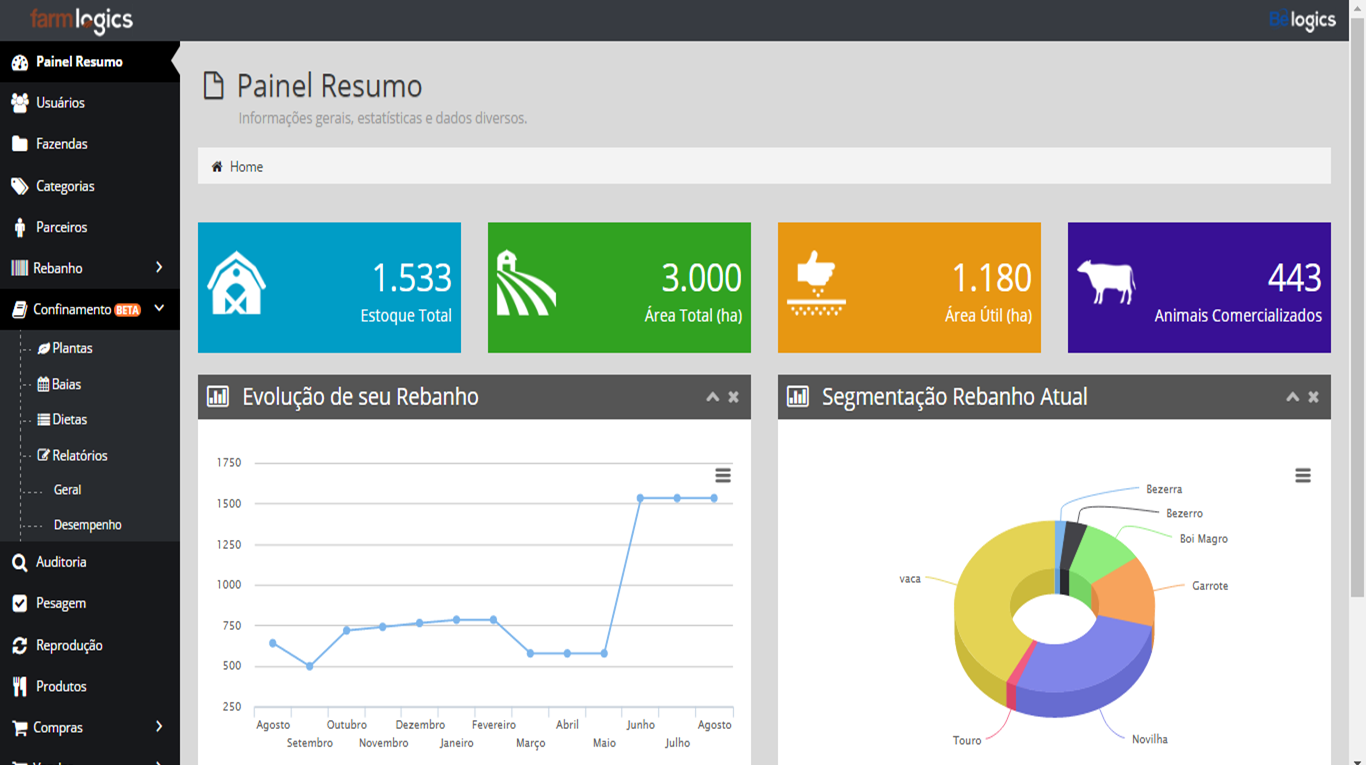Screen dimensions: 1366x765
Task: Collapse the Evolução de seu Rebanho panel
Action: (712, 397)
